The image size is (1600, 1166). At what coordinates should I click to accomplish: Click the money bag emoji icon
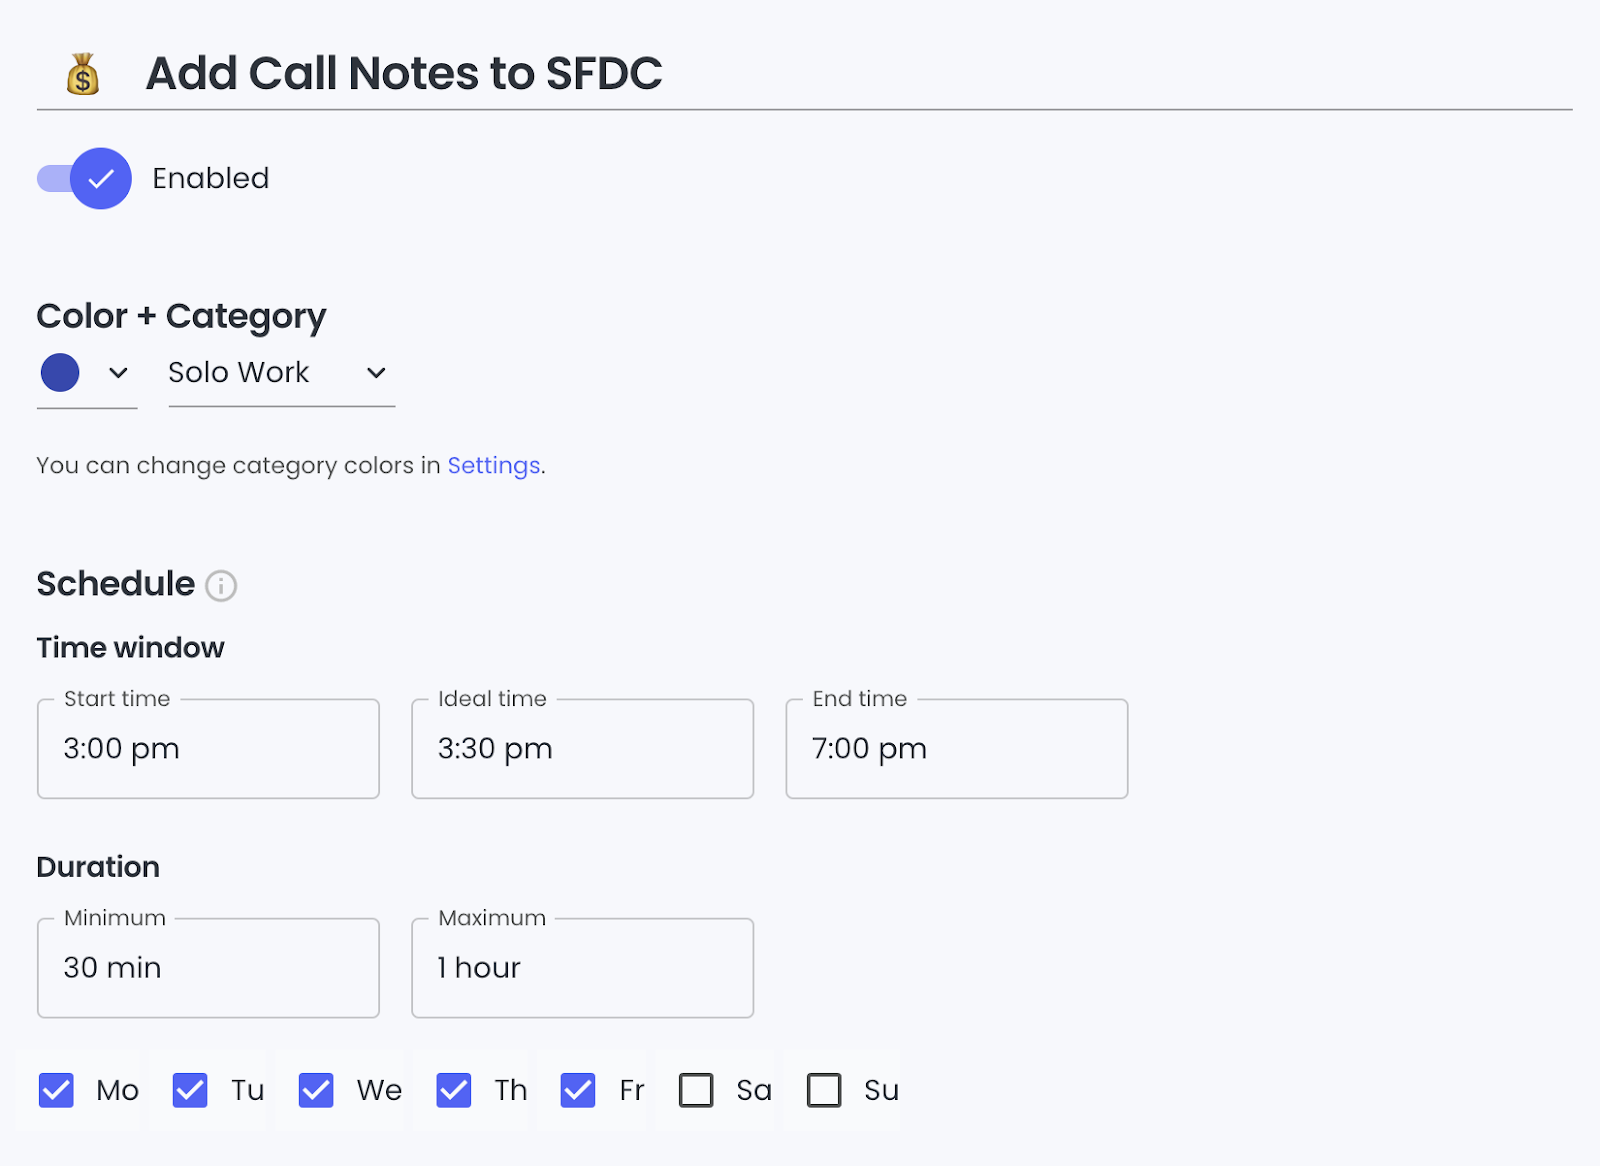83,74
